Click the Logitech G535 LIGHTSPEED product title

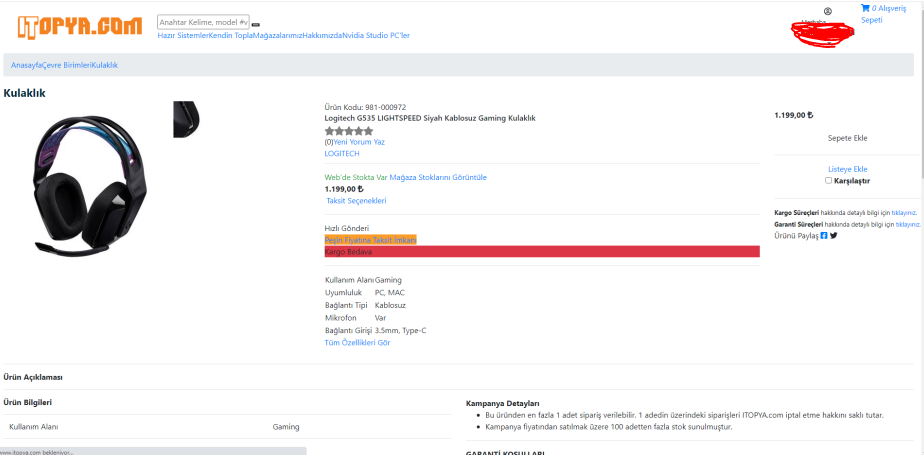(x=430, y=118)
